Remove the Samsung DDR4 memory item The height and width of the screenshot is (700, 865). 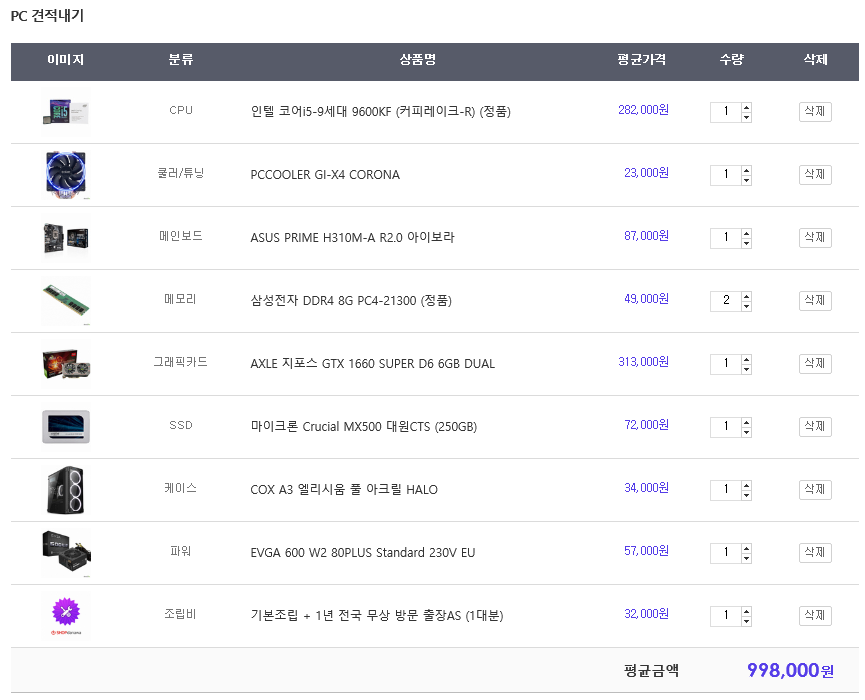click(815, 300)
